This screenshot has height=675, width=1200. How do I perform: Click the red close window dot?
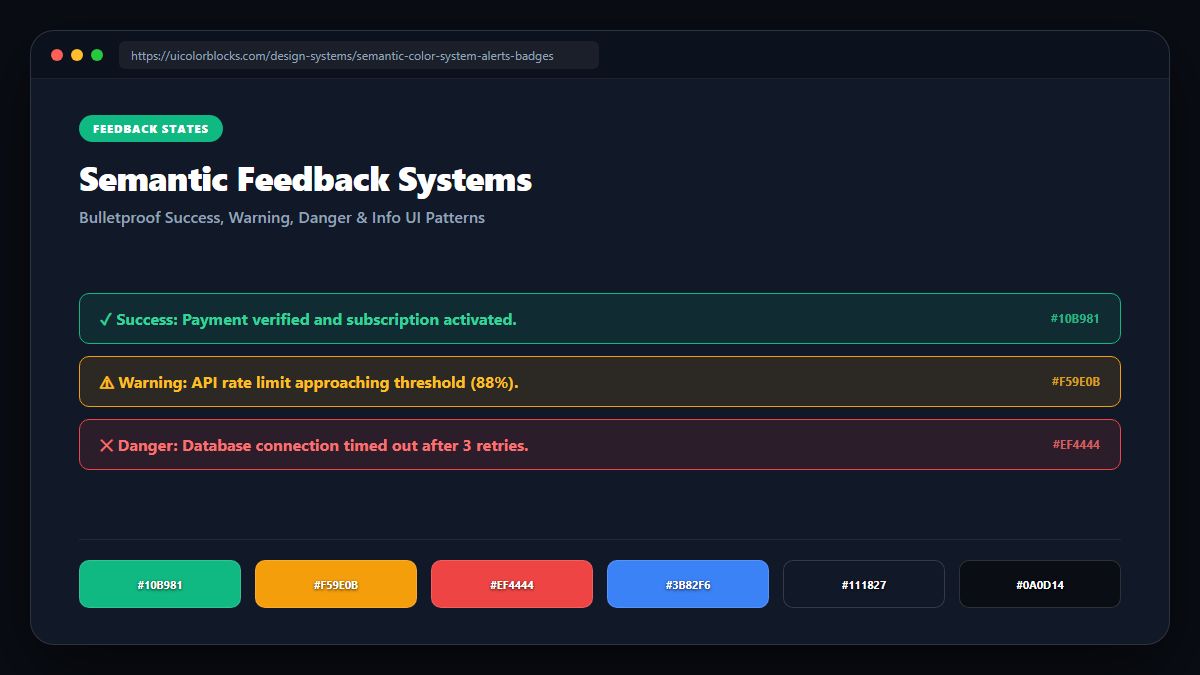click(57, 55)
